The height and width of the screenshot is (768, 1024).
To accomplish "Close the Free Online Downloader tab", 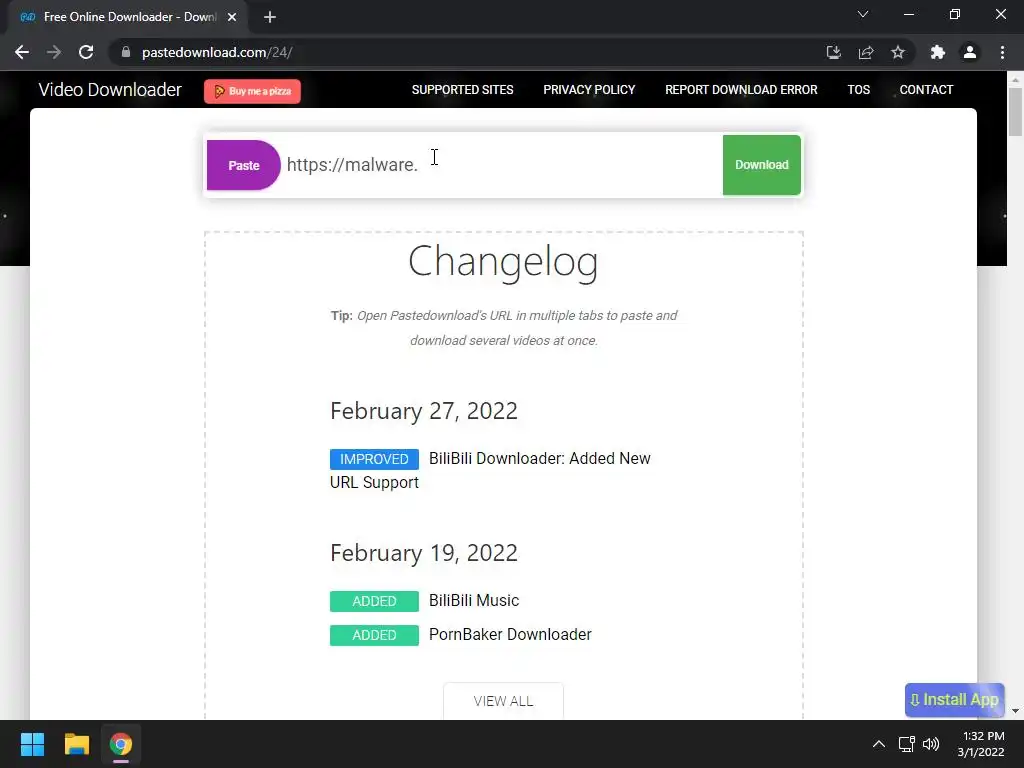I will click(232, 17).
